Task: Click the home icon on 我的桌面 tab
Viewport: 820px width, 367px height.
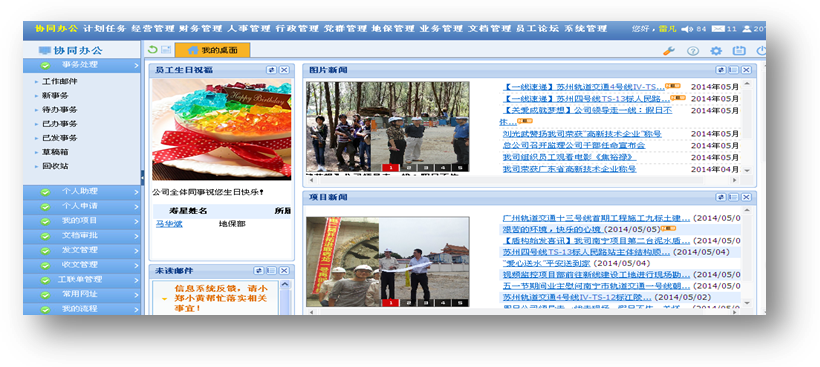Action: (193, 50)
